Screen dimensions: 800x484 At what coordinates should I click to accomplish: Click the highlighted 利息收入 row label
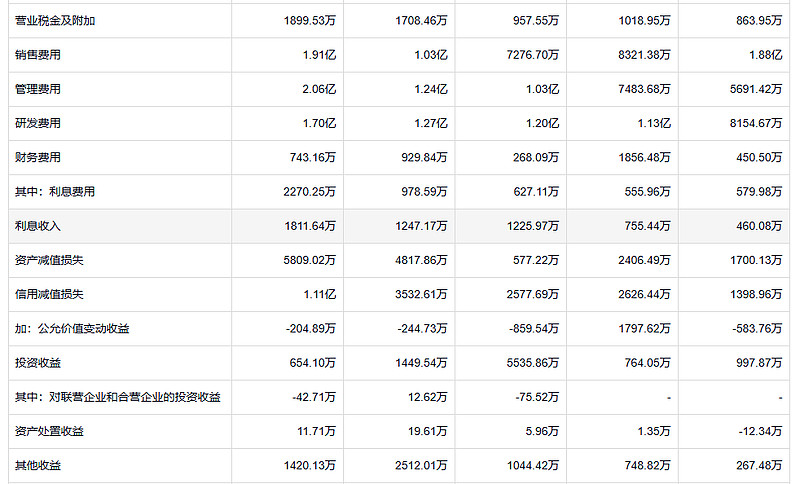coord(38,225)
